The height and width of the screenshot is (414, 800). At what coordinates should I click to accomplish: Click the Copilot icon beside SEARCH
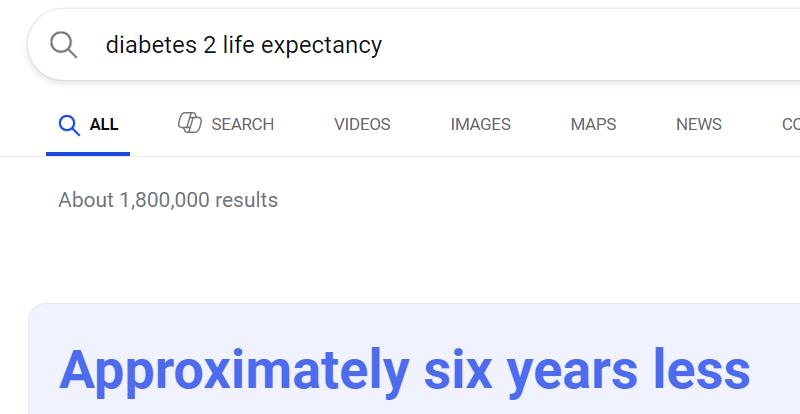[190, 123]
